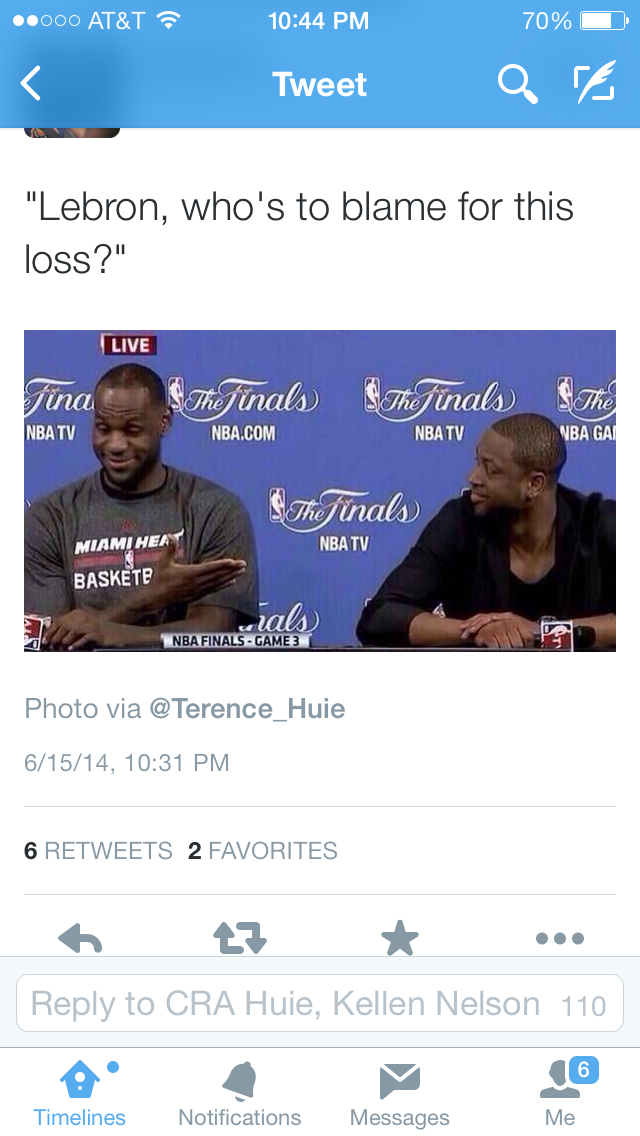
Task: Tap the author's profile avatar under header
Action: pos(72,132)
